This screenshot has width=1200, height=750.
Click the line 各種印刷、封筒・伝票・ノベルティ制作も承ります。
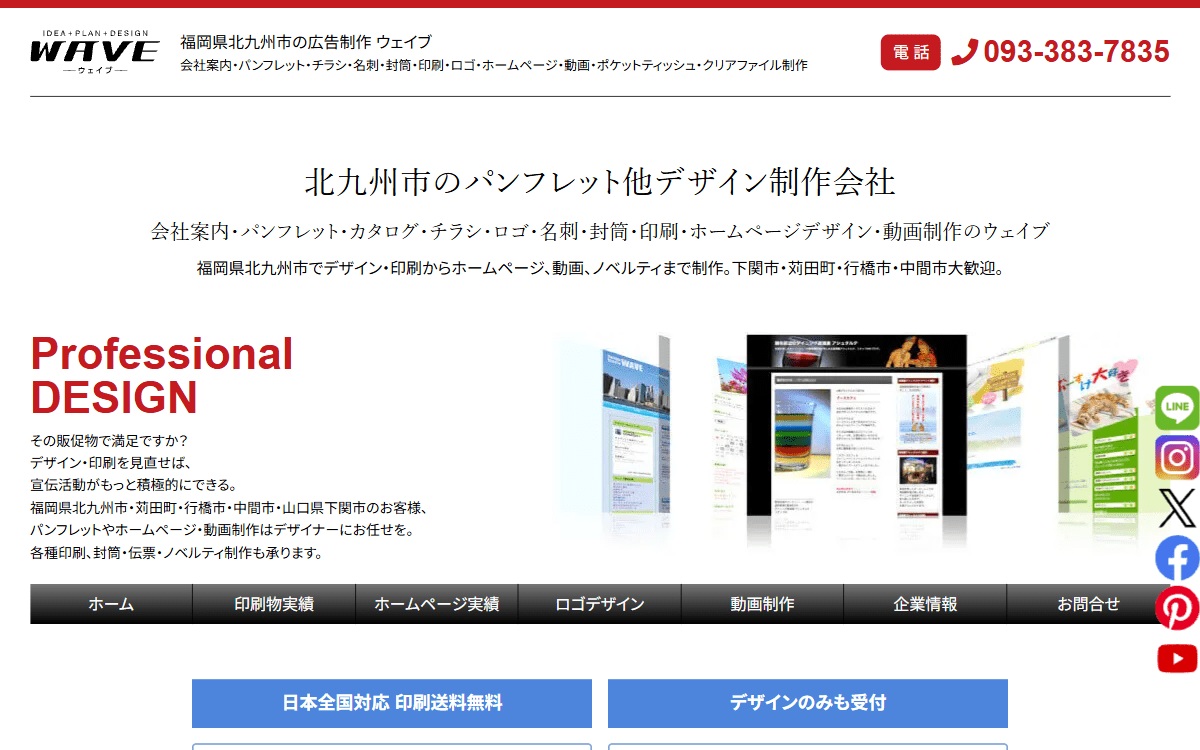pos(177,552)
